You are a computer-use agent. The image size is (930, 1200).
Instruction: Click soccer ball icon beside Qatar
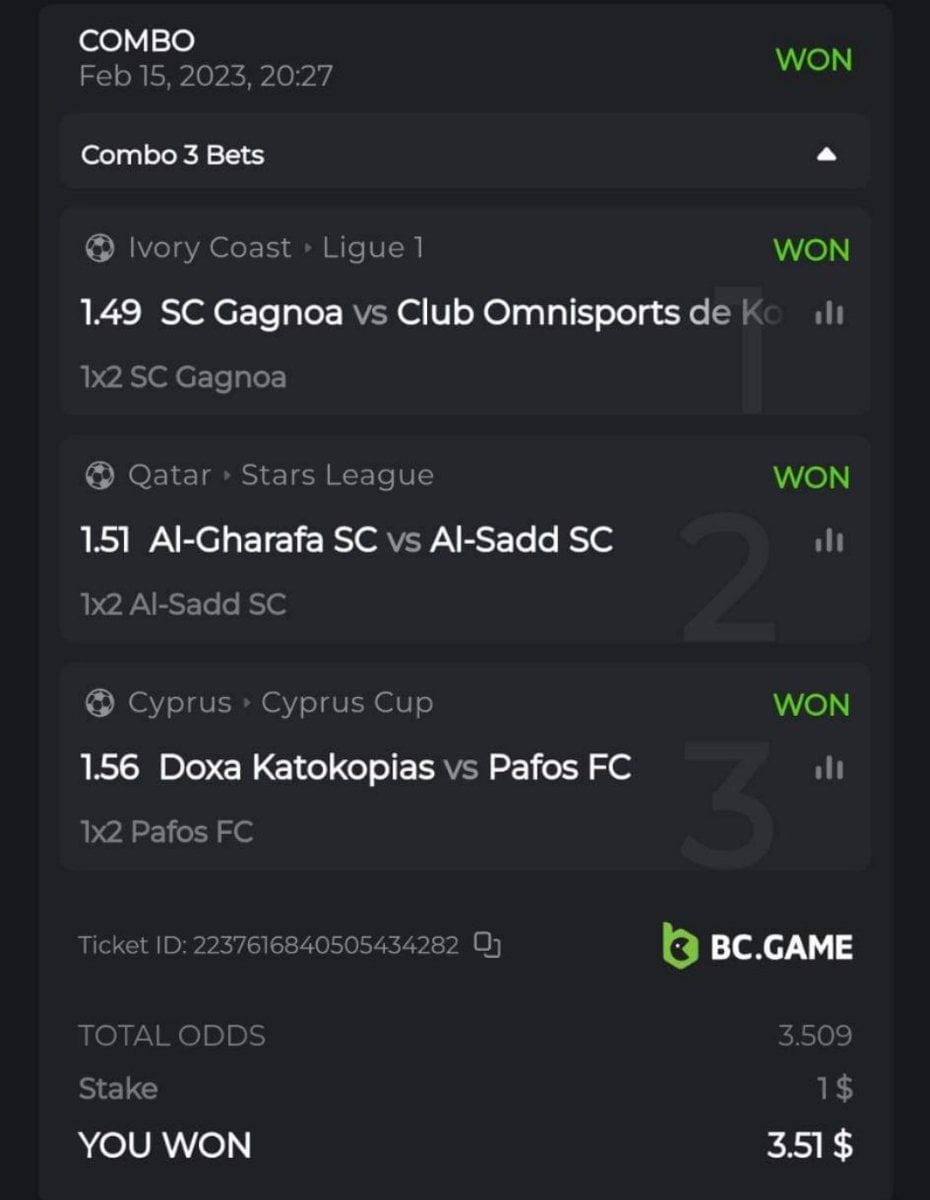(x=100, y=476)
